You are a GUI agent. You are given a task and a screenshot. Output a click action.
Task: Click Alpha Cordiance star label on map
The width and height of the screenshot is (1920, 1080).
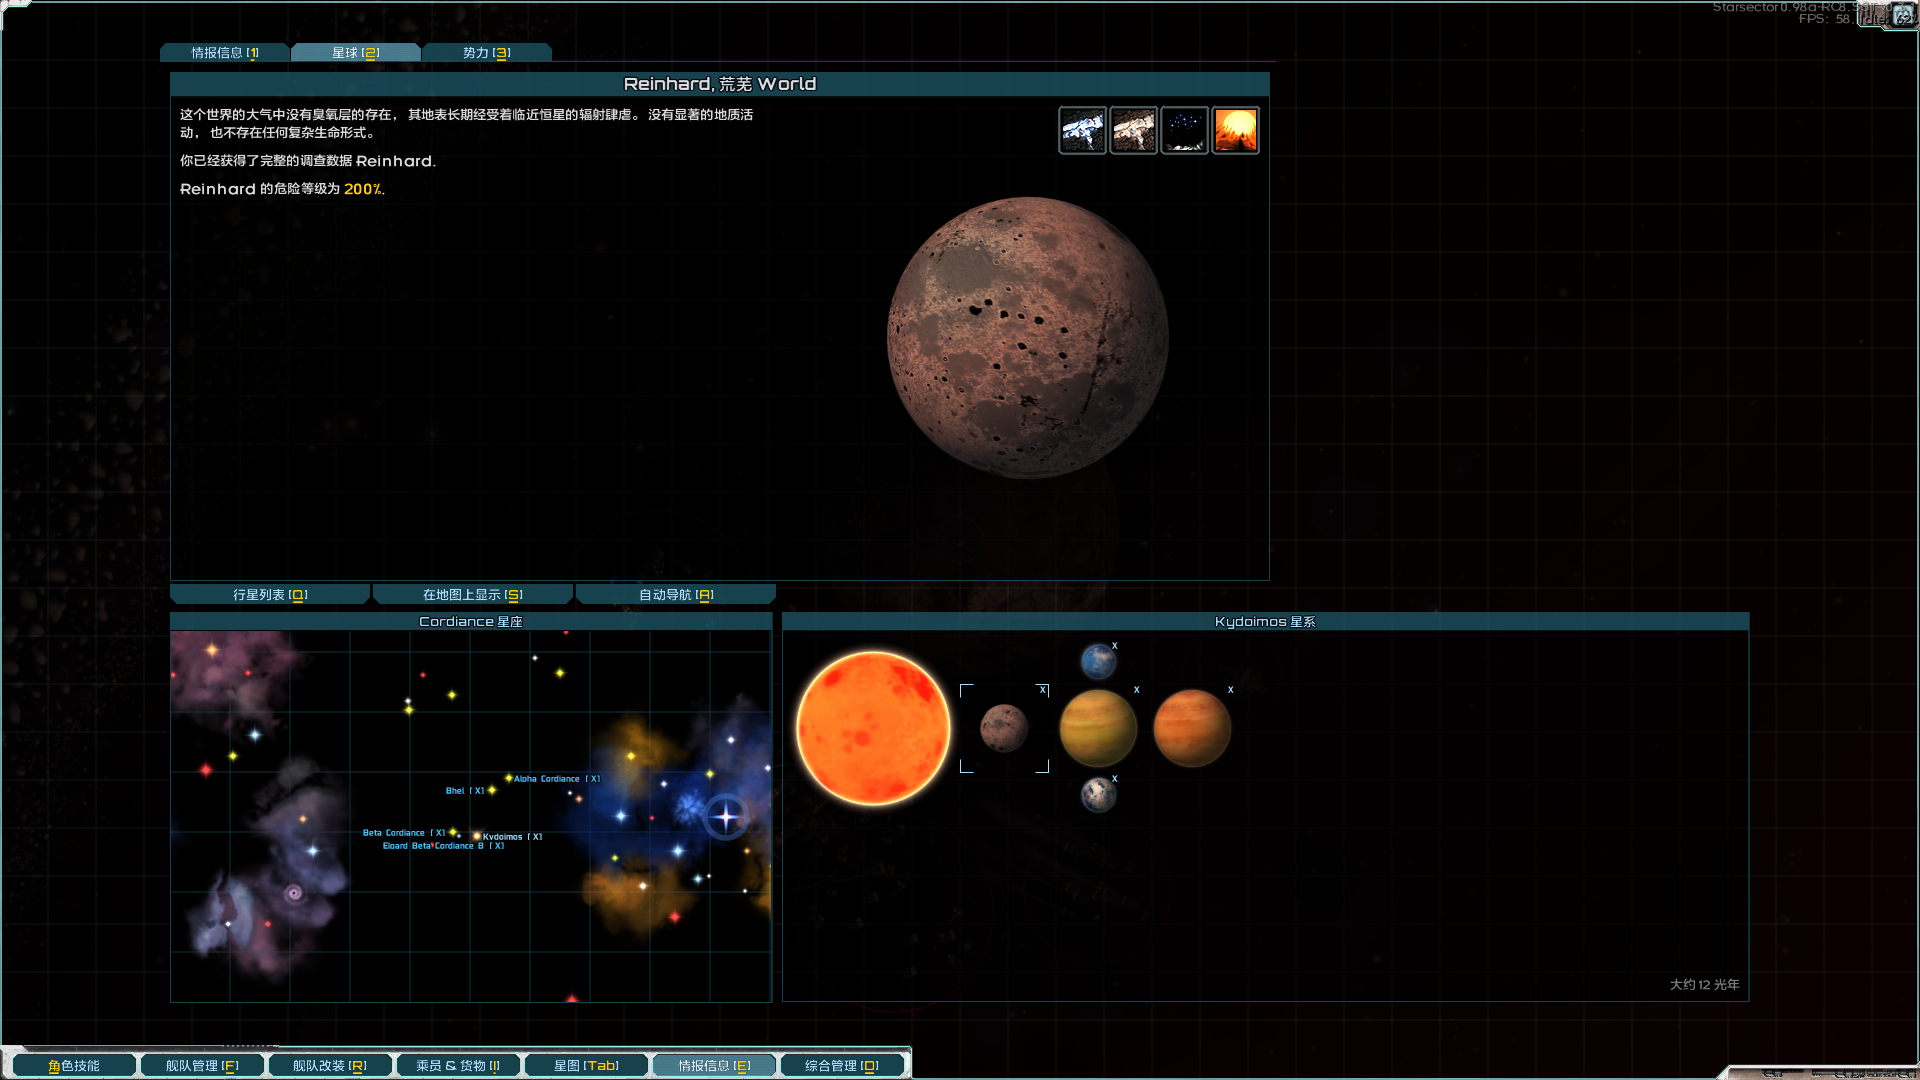point(546,779)
